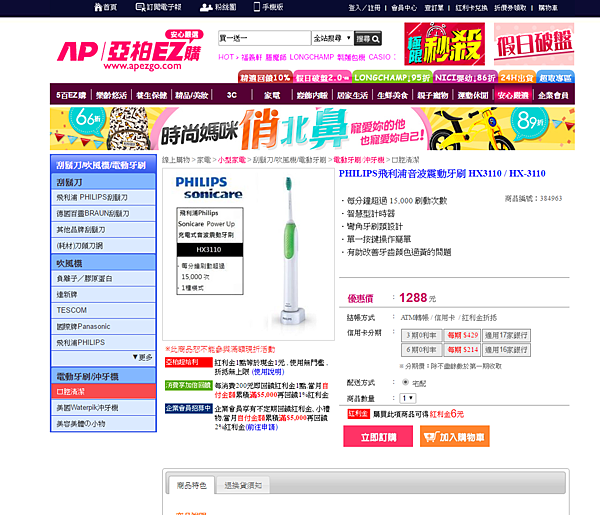Open the LONGCHAMP 95折 promo tab
Viewport: 600px width, 515px height.
(x=392, y=77)
